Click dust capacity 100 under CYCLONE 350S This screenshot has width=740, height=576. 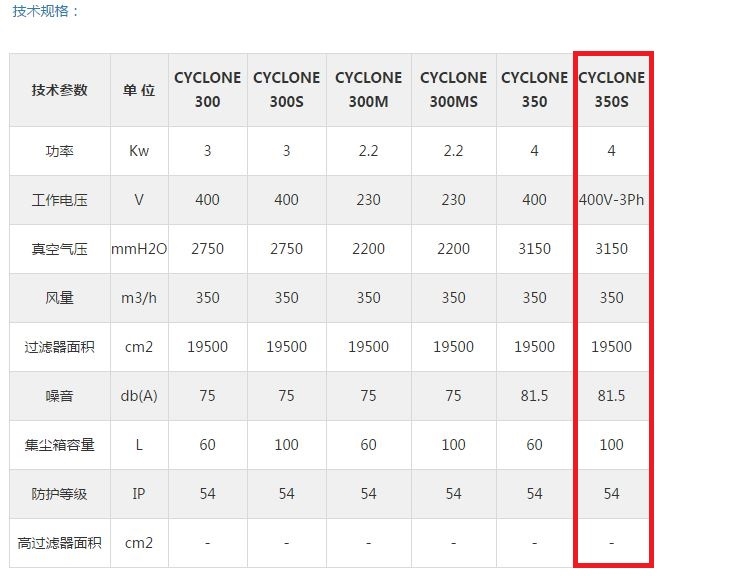click(x=612, y=445)
